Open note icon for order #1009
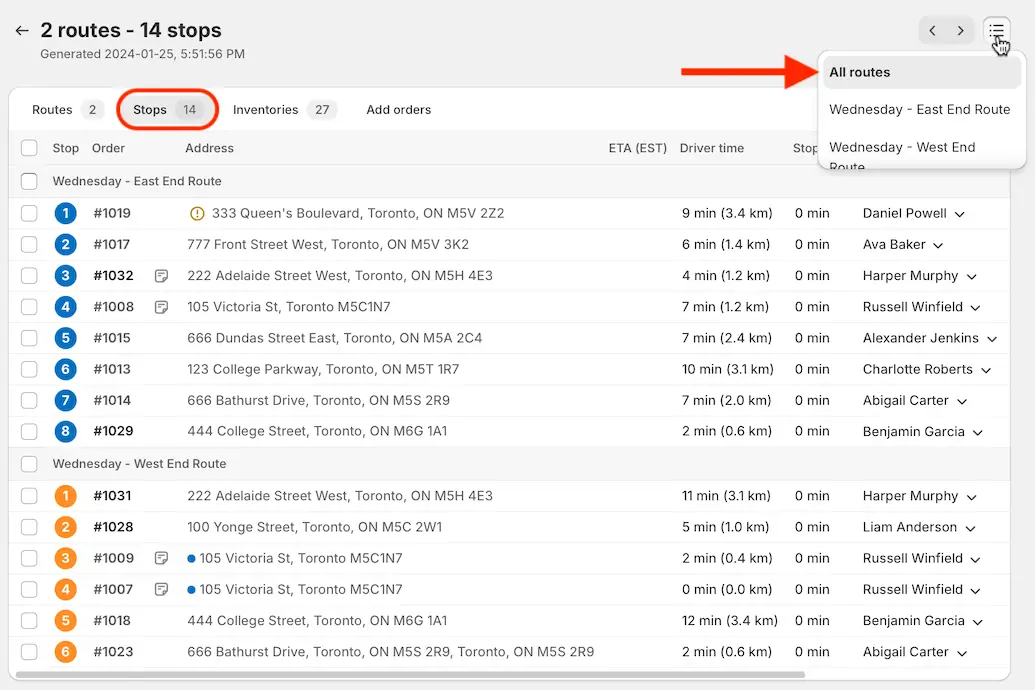1035x690 pixels. [x=161, y=559]
